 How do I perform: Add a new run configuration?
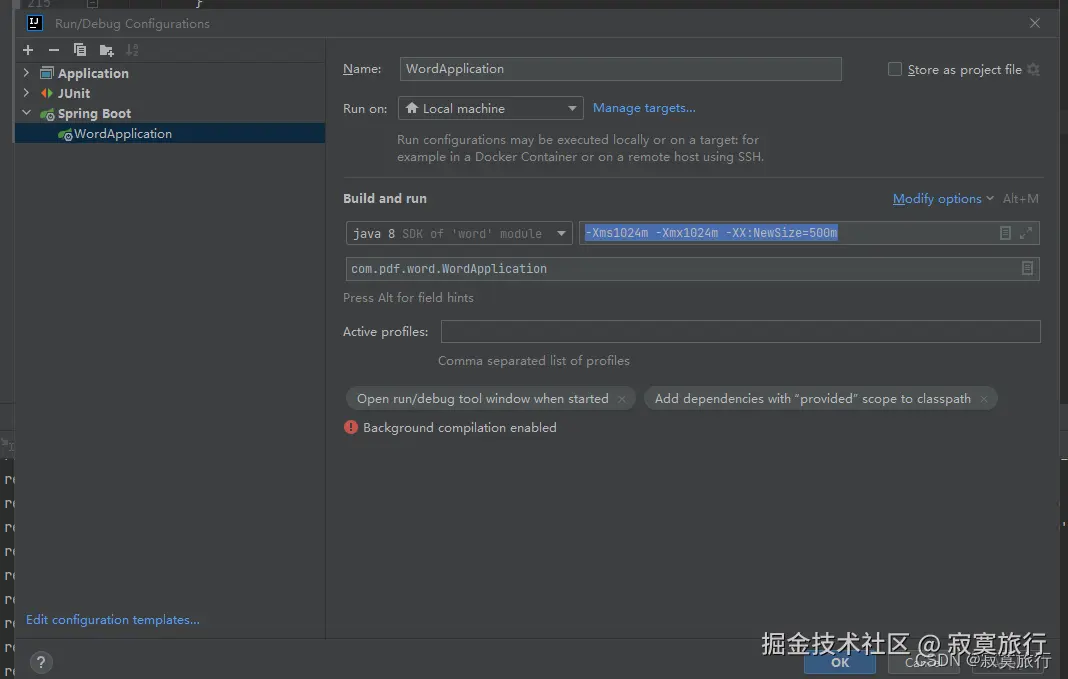point(28,50)
